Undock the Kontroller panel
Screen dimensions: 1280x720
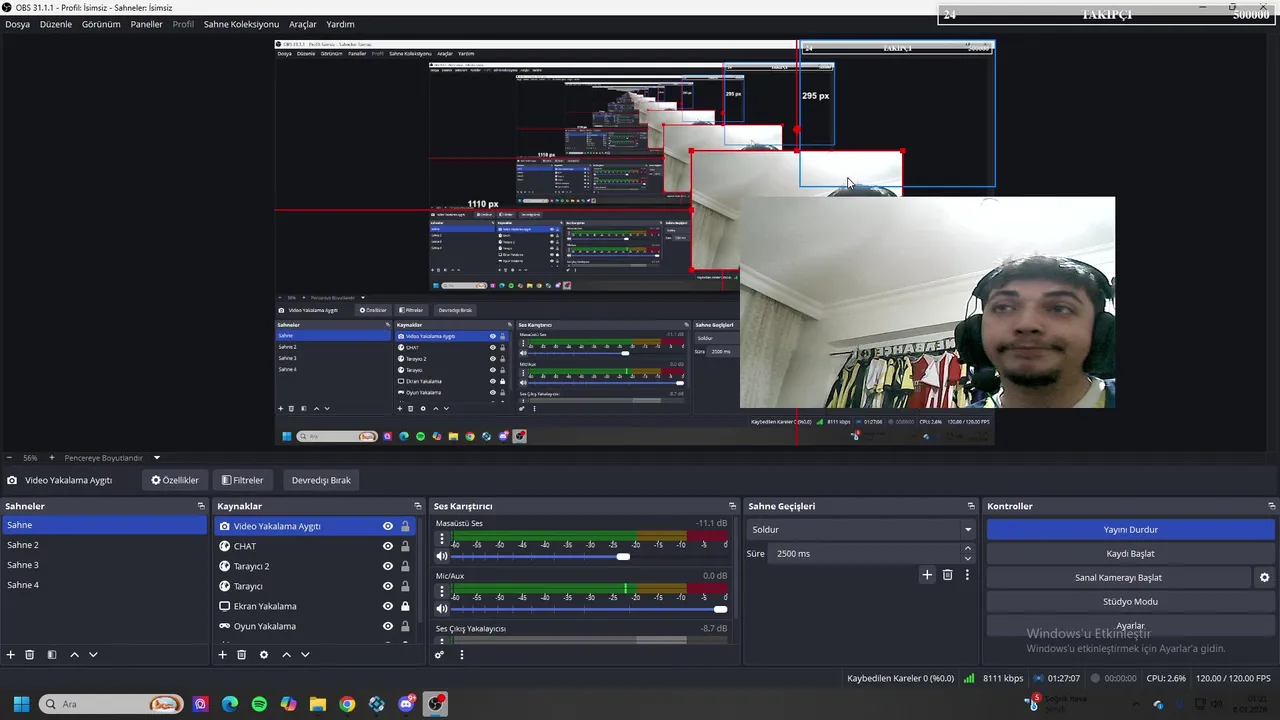tap(1271, 506)
